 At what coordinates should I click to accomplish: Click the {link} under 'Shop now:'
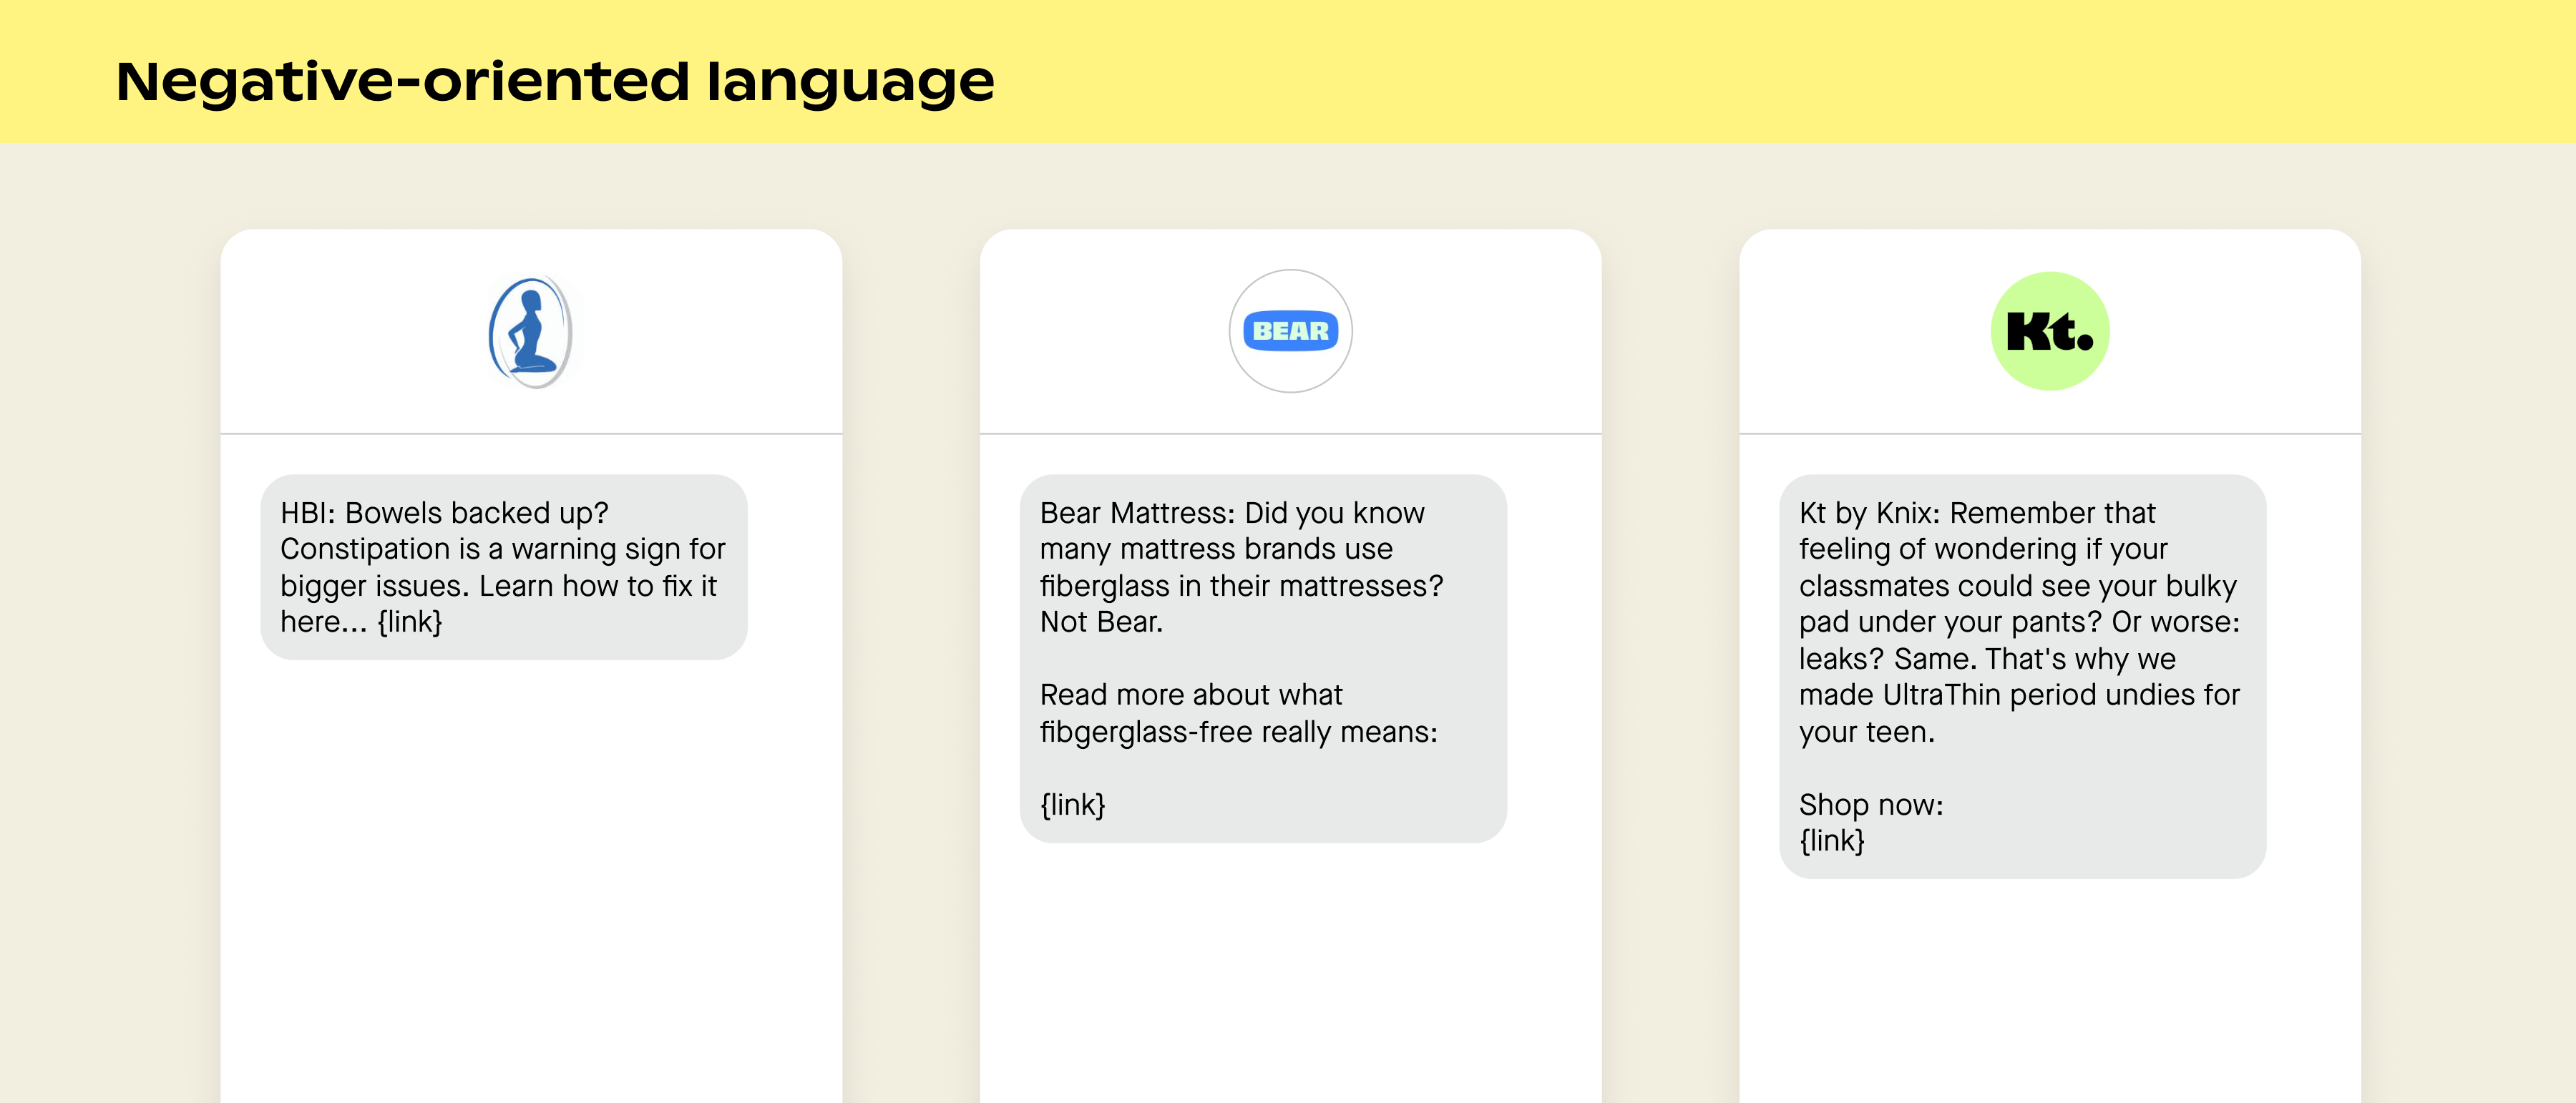(1832, 841)
